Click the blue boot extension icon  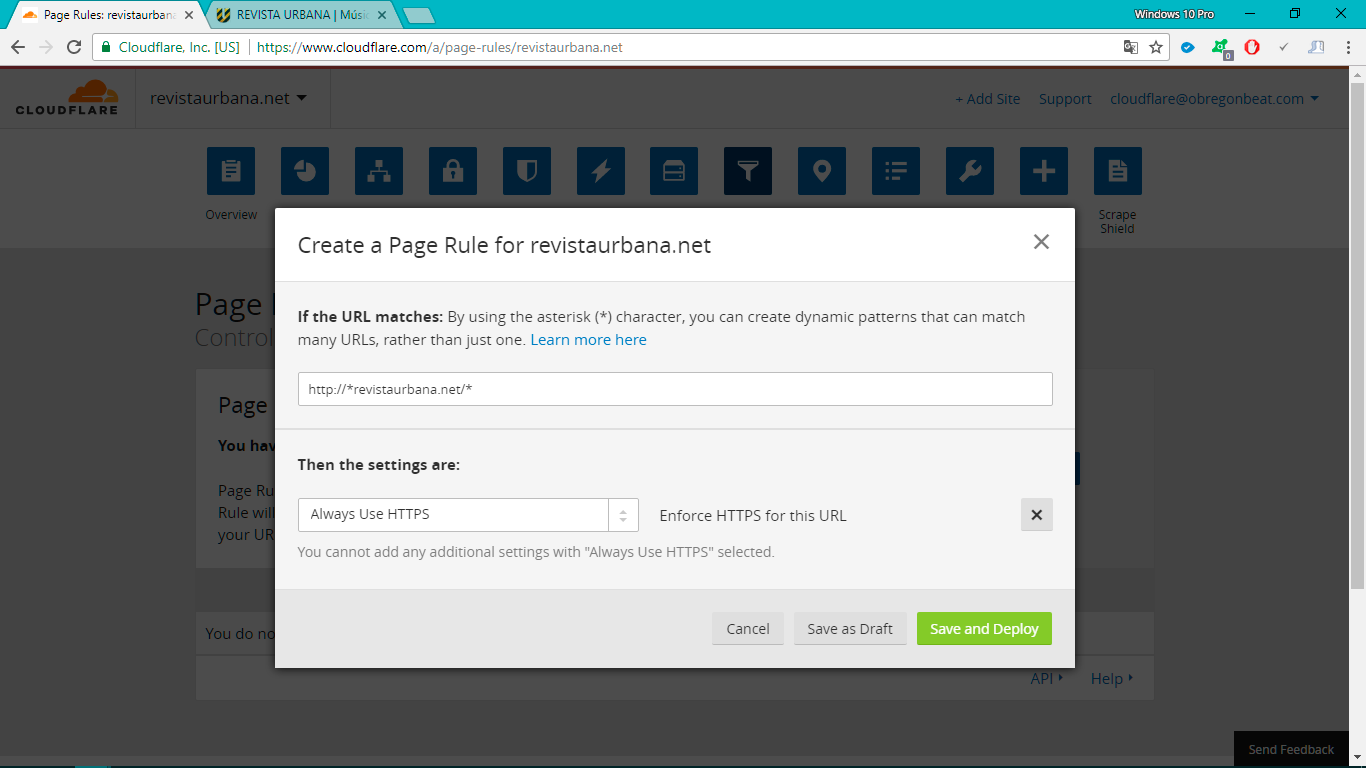1316,47
